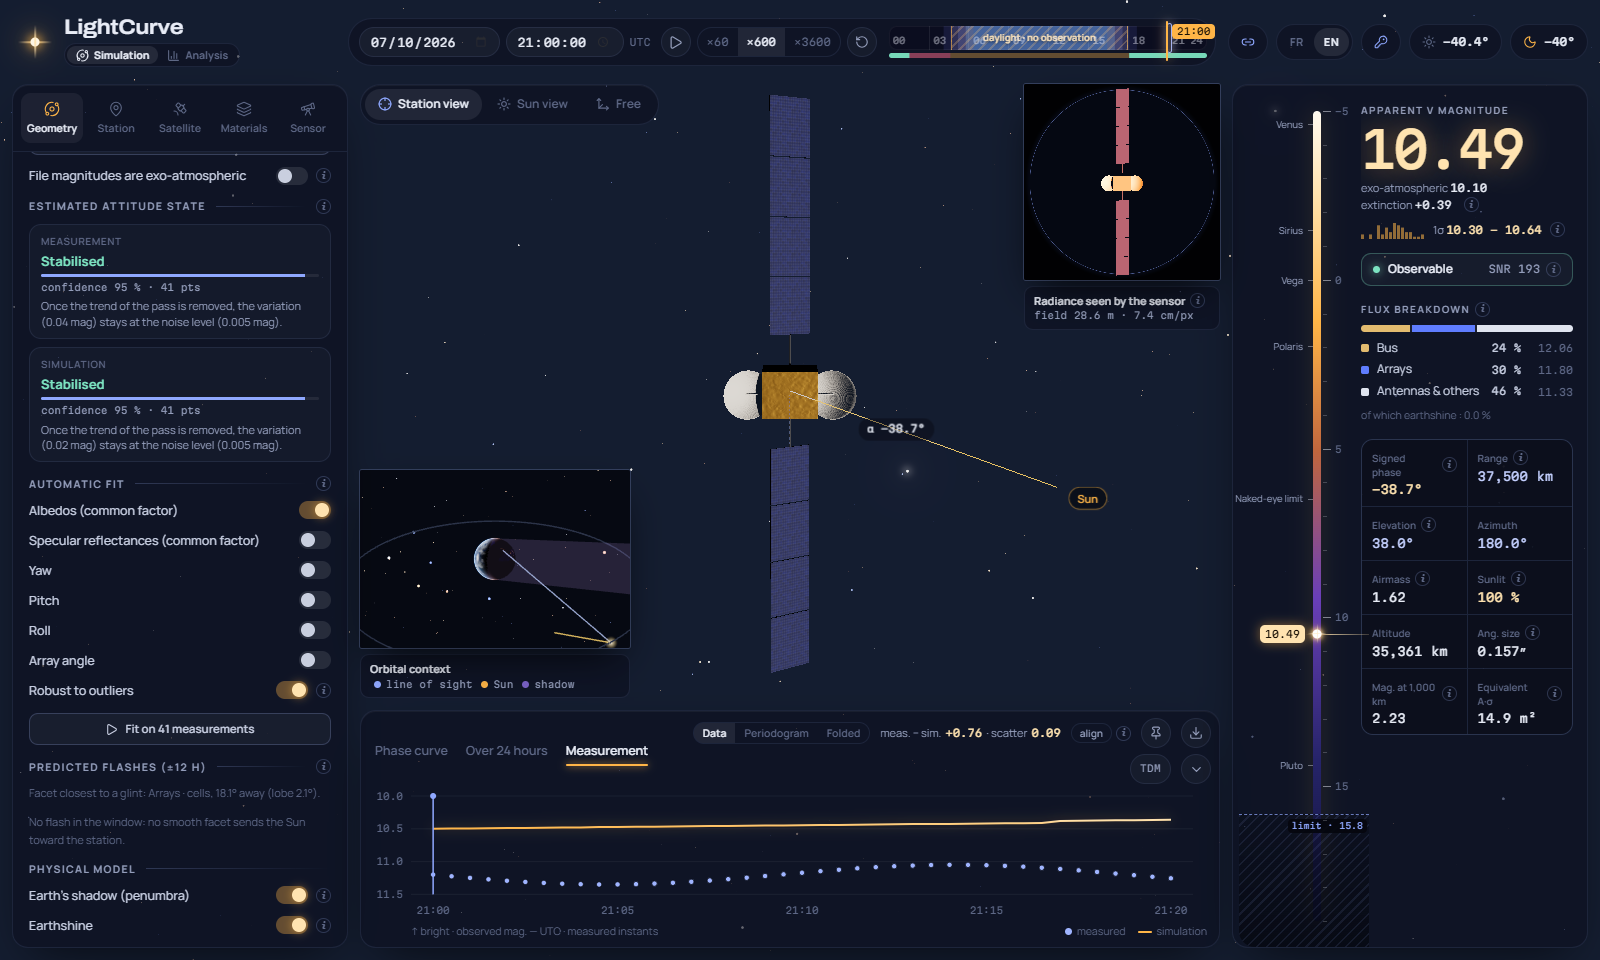This screenshot has height=960, width=1600.
Task: Open the Phase curve tab
Action: click(411, 751)
